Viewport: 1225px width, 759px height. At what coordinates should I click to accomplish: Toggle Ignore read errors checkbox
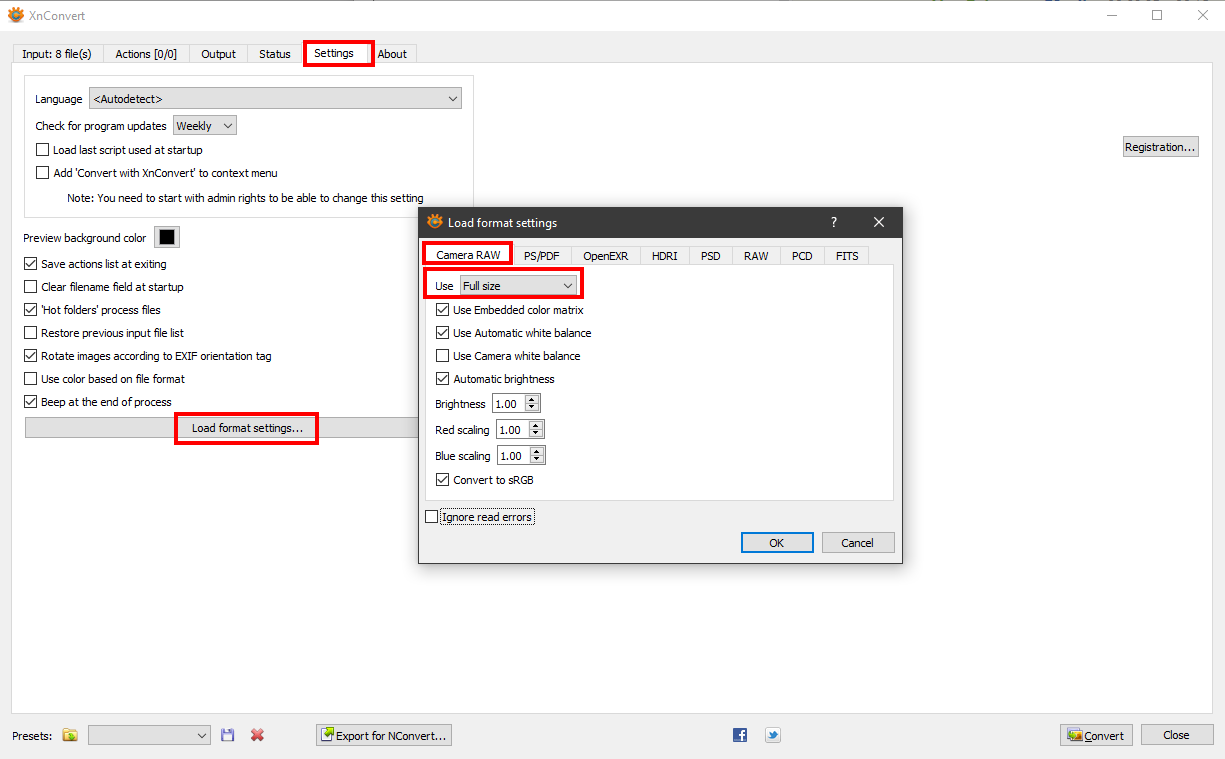click(x=432, y=517)
